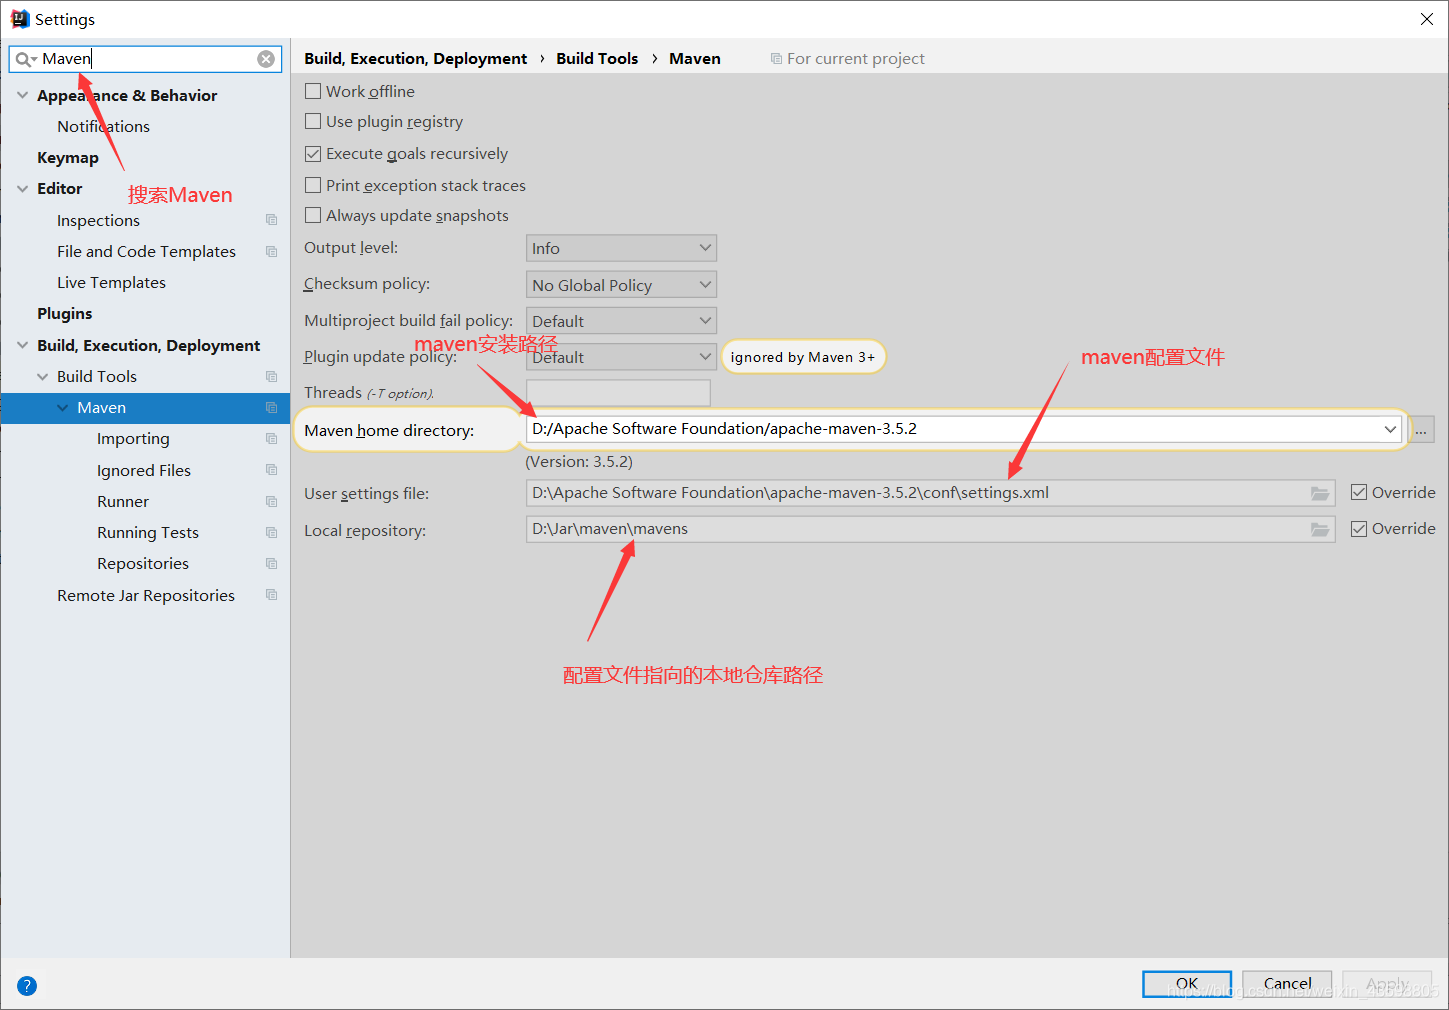Image resolution: width=1449 pixels, height=1010 pixels.
Task: Click the Cancel button
Action: tap(1287, 983)
